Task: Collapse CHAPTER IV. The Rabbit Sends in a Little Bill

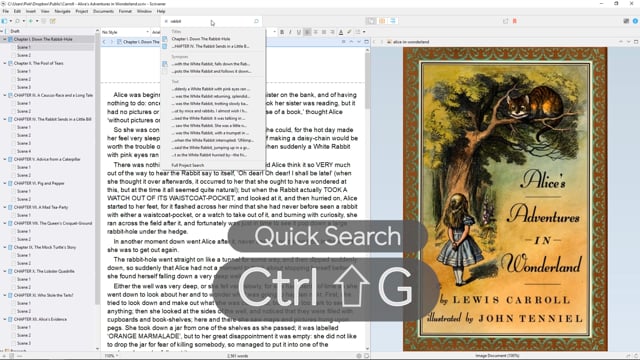Action: pos(5,119)
